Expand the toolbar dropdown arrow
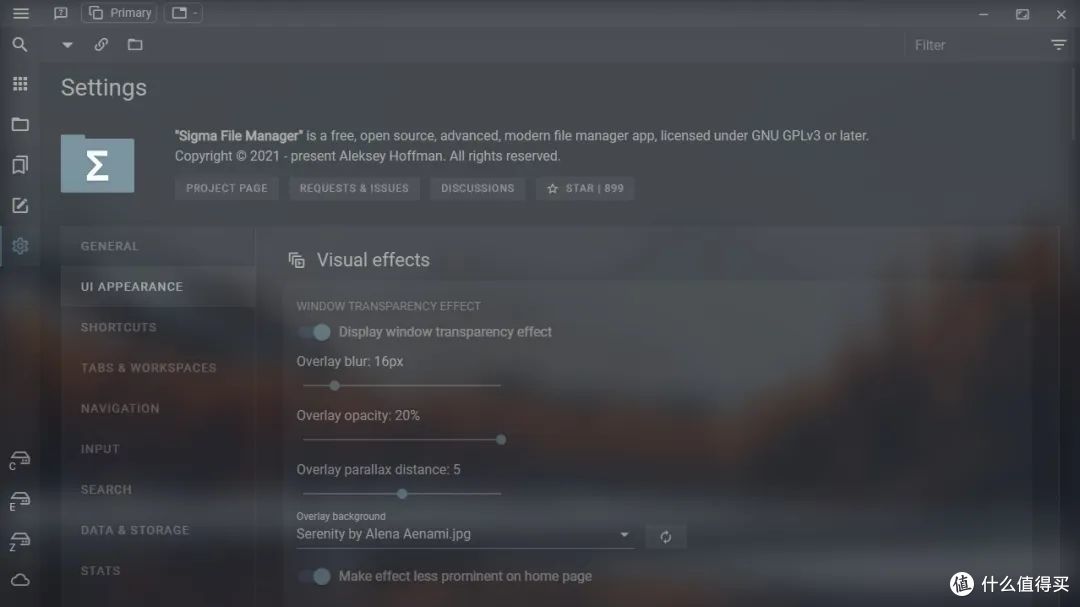Screen dimensions: 1080x607 point(67,45)
